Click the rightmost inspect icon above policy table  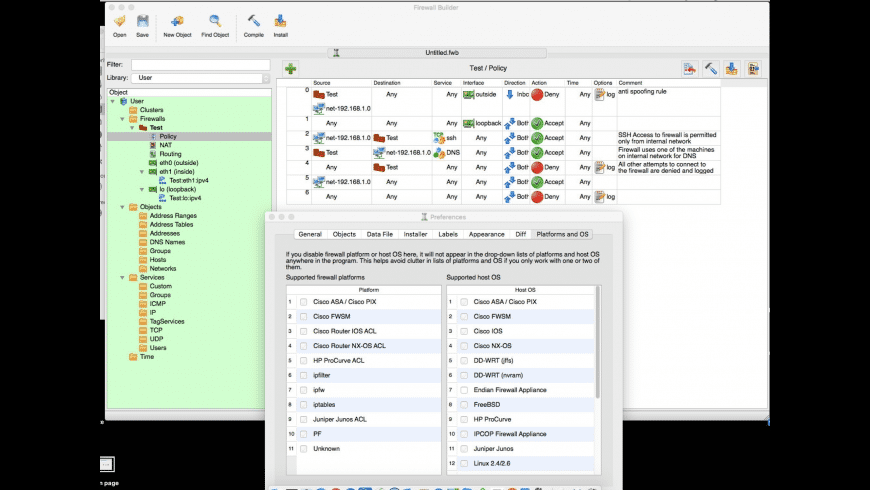[x=753, y=69]
